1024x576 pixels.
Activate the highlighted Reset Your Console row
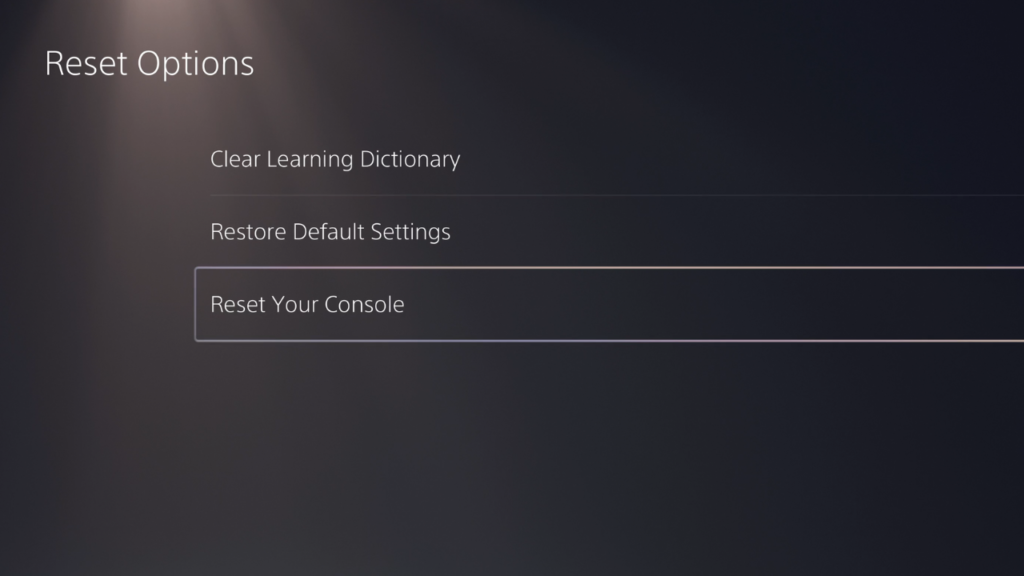pyautogui.click(x=609, y=304)
